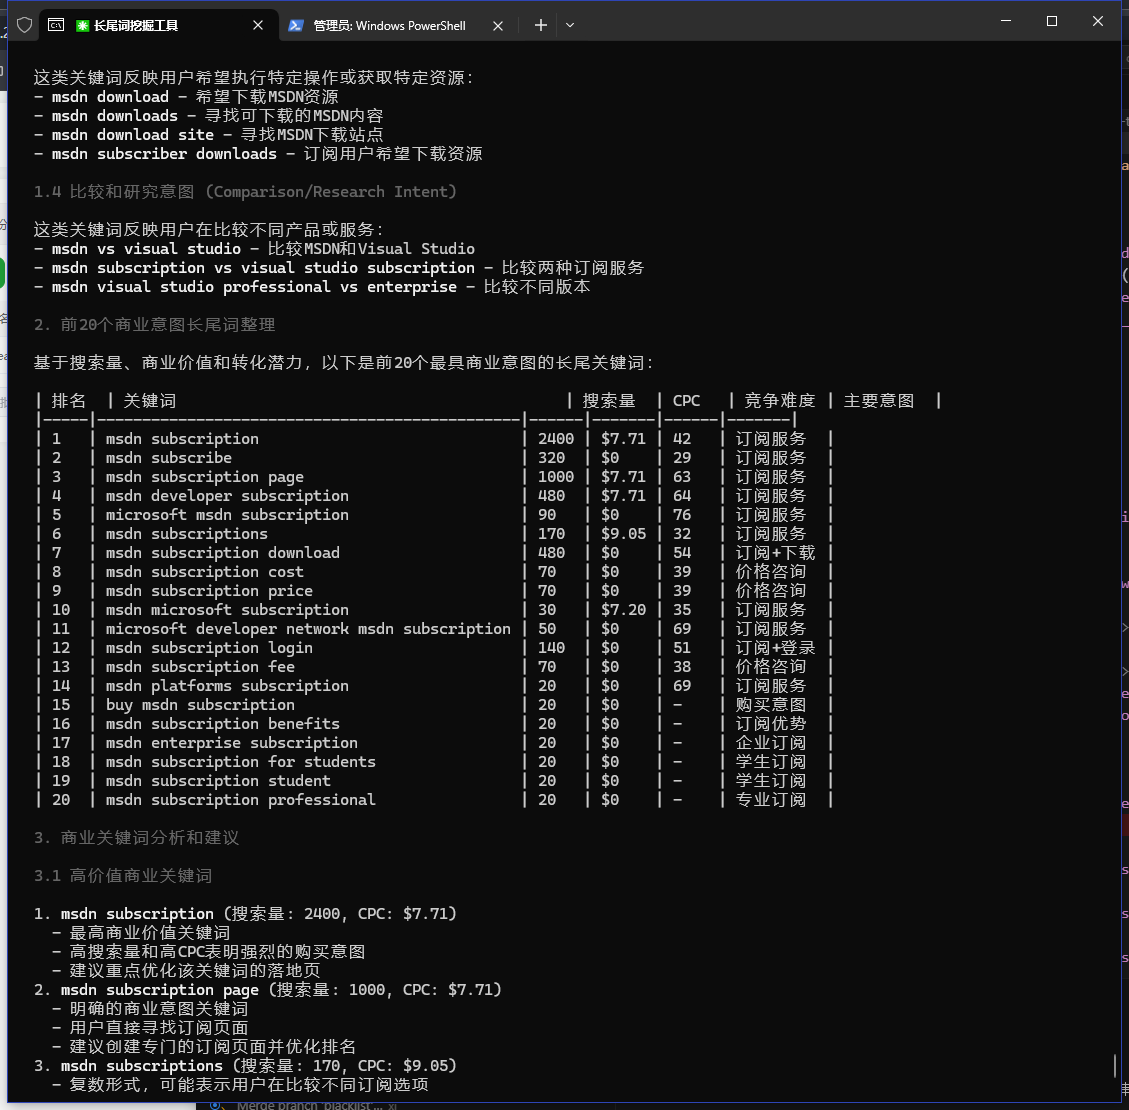Screen dimensions: 1129x1110
Task: Click the terminal's vertical scrollbar thumb
Action: tap(1115, 1065)
